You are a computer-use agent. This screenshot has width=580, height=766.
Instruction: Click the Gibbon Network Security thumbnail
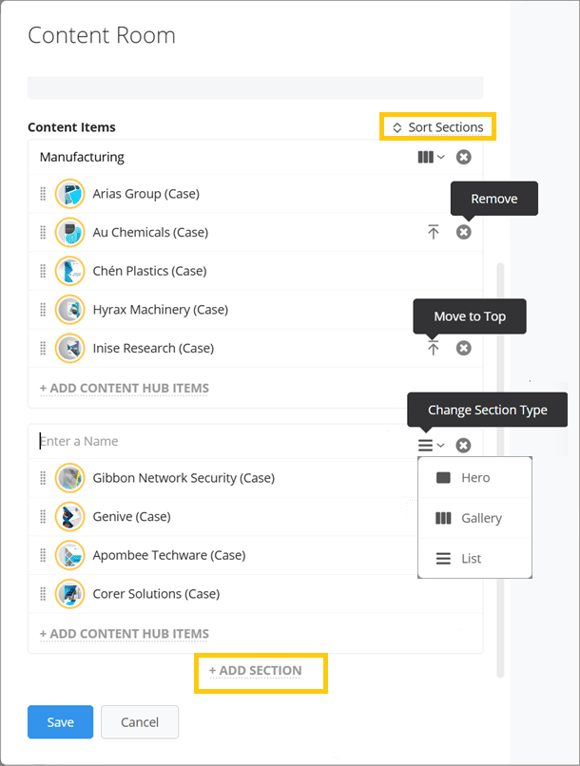tap(70, 478)
